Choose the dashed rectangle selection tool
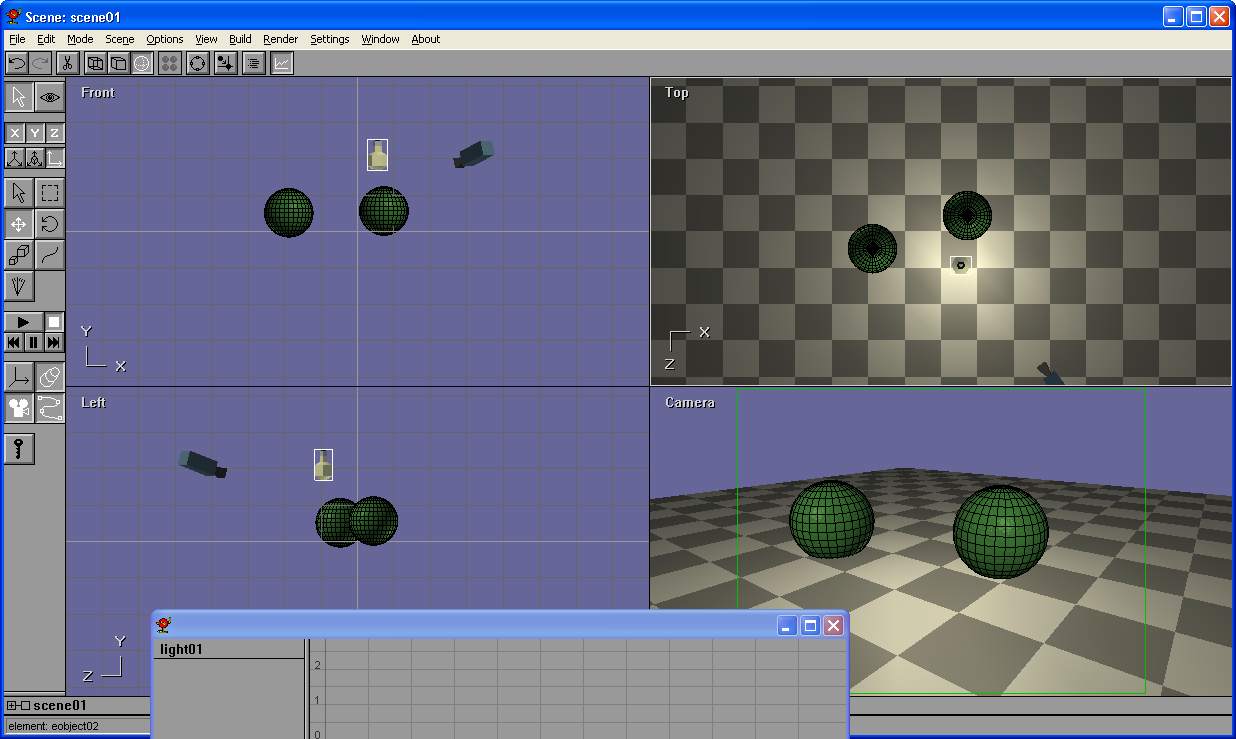 coord(50,193)
